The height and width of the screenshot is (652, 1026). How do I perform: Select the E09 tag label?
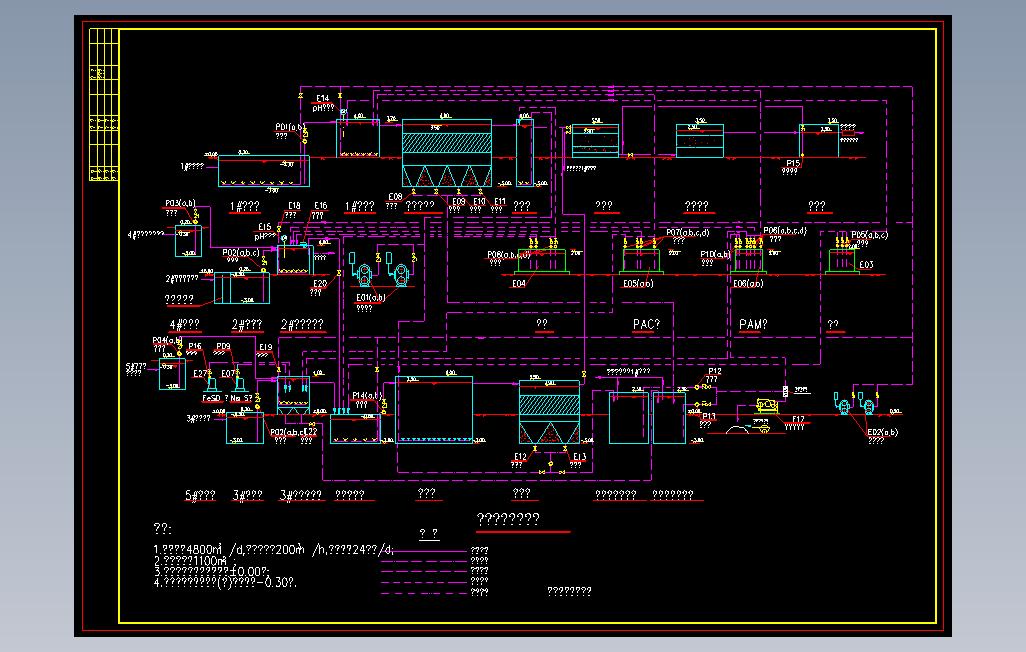pyautogui.click(x=459, y=202)
